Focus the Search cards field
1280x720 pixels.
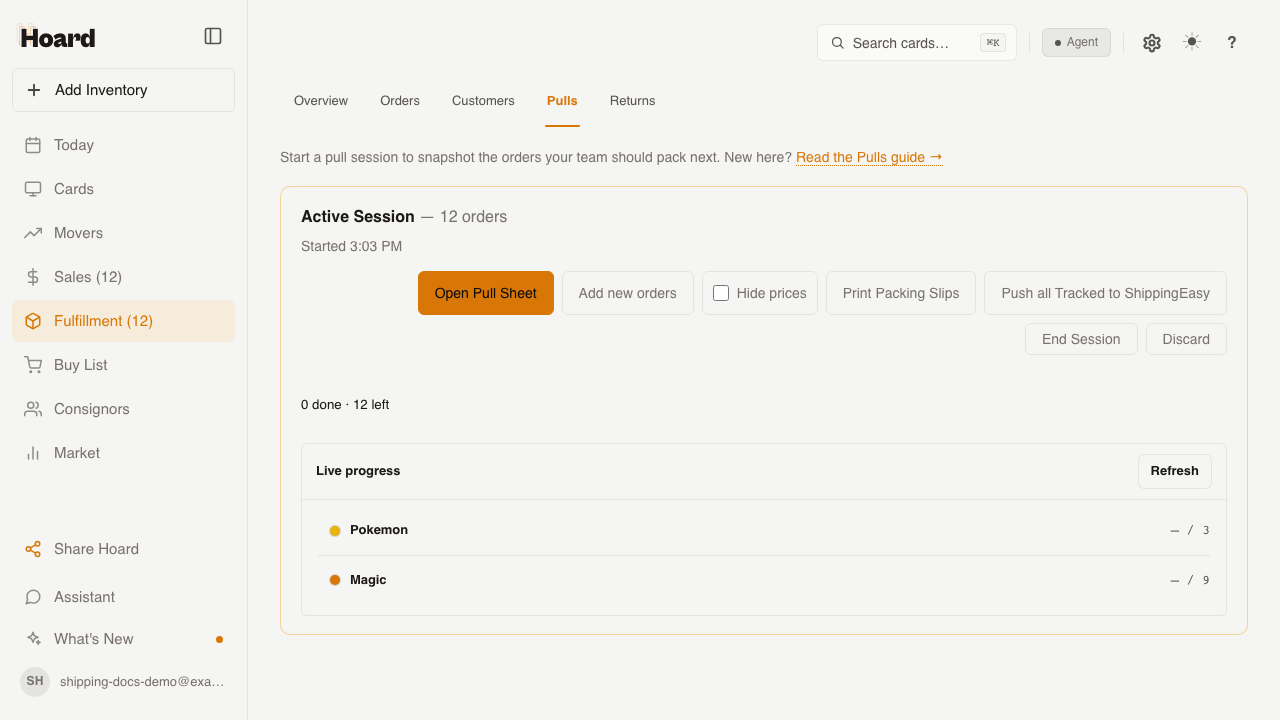pyautogui.click(x=917, y=43)
